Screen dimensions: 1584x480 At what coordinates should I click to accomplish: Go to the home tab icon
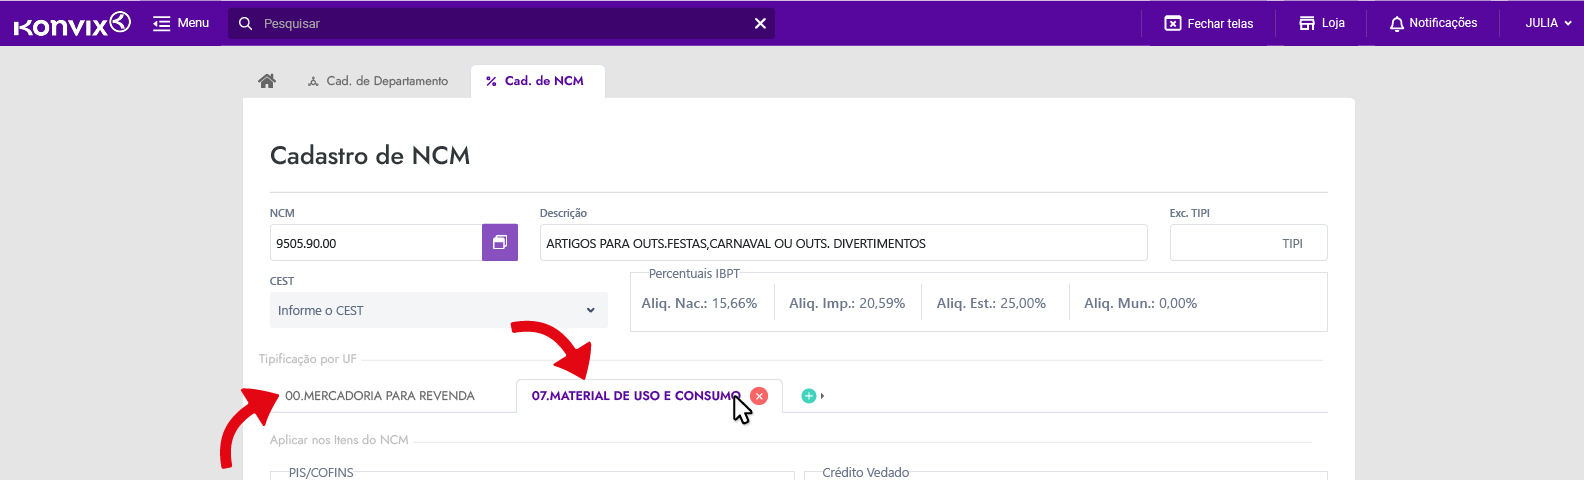[x=267, y=81]
